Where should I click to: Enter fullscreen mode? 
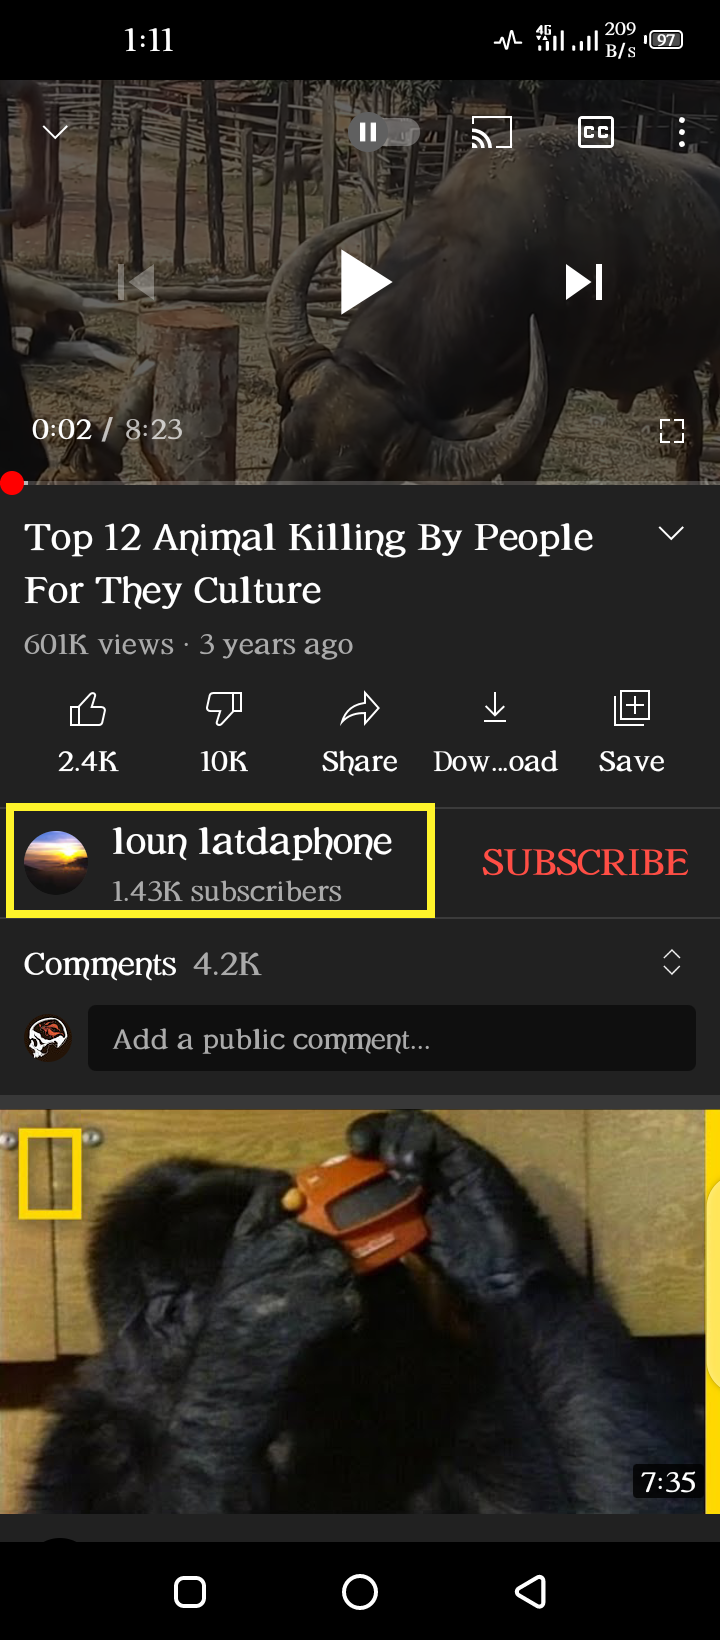coord(672,431)
